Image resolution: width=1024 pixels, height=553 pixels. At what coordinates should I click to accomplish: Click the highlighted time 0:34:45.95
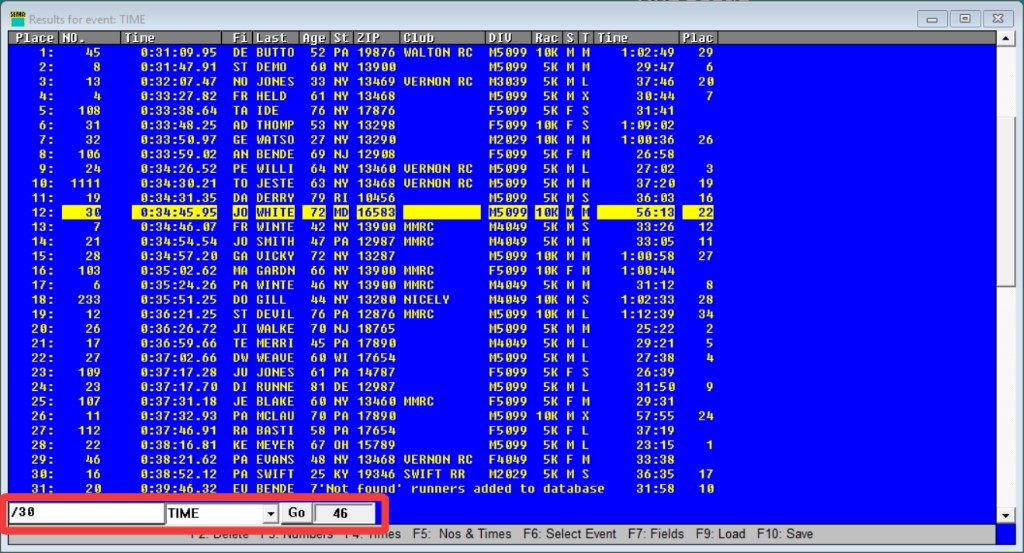(176, 212)
